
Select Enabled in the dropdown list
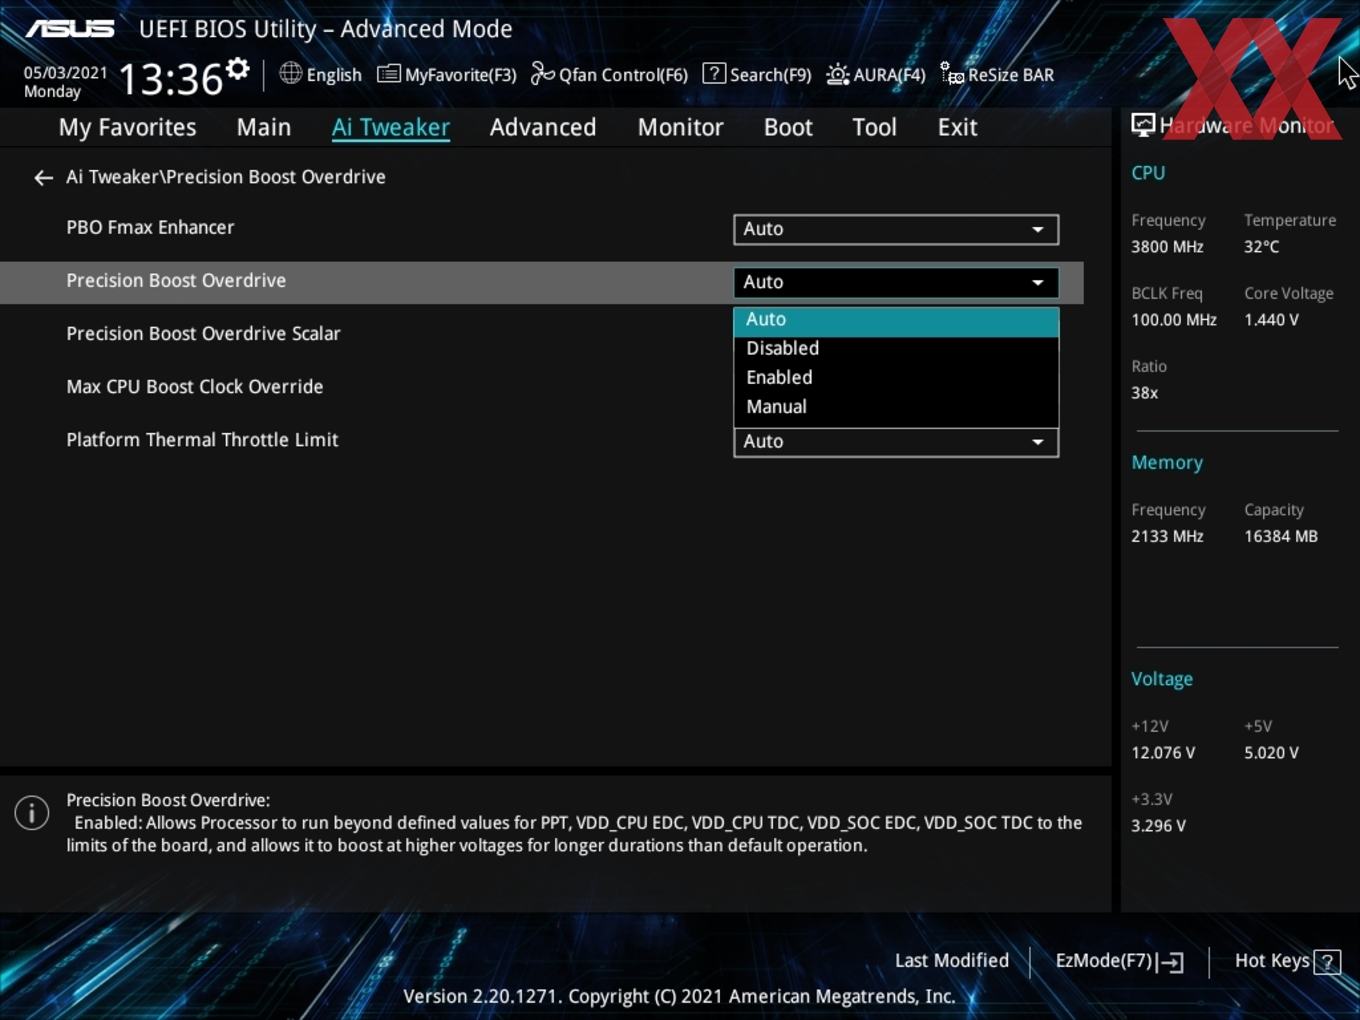[x=896, y=378]
